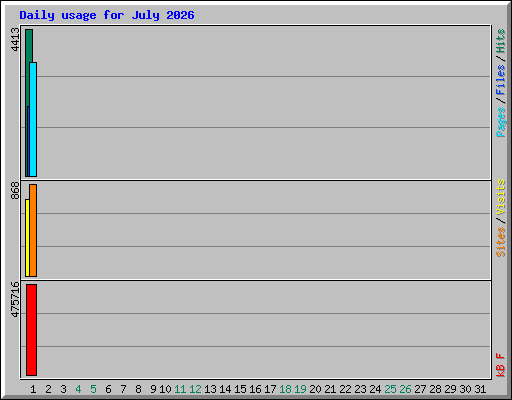Click the Files legend label
The width and height of the screenshot is (512, 400).
click(500, 79)
